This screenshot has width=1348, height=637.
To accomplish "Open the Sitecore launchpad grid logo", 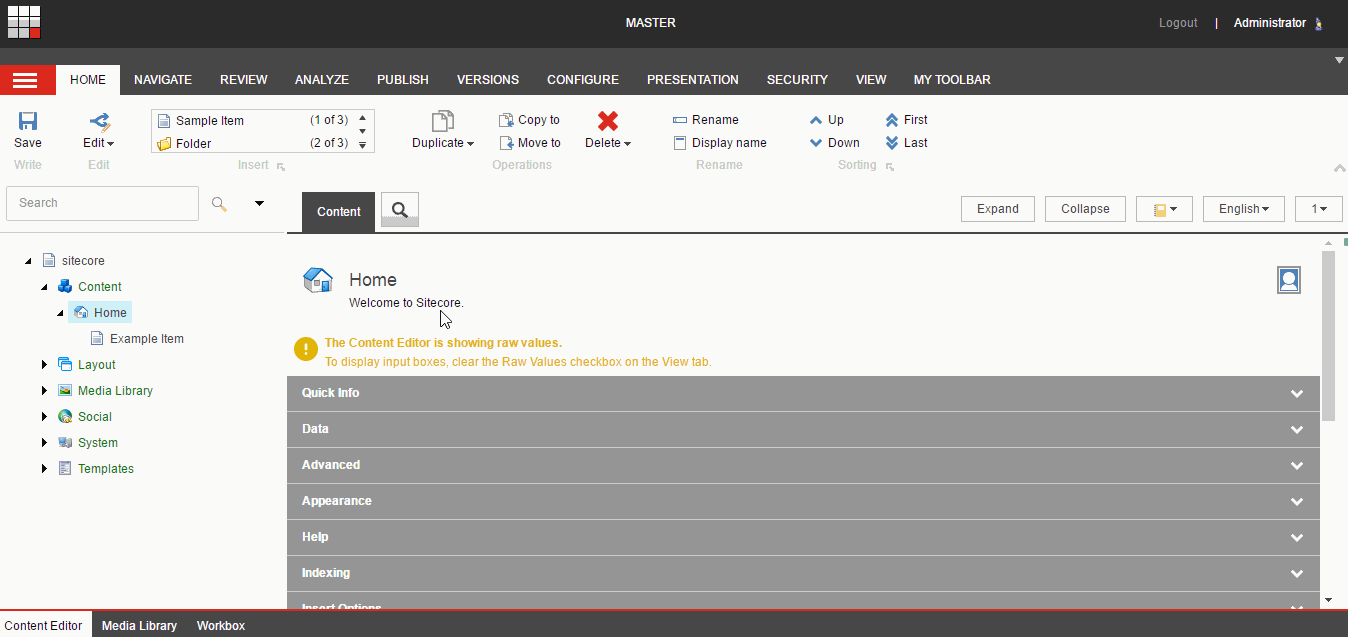I will click(24, 22).
